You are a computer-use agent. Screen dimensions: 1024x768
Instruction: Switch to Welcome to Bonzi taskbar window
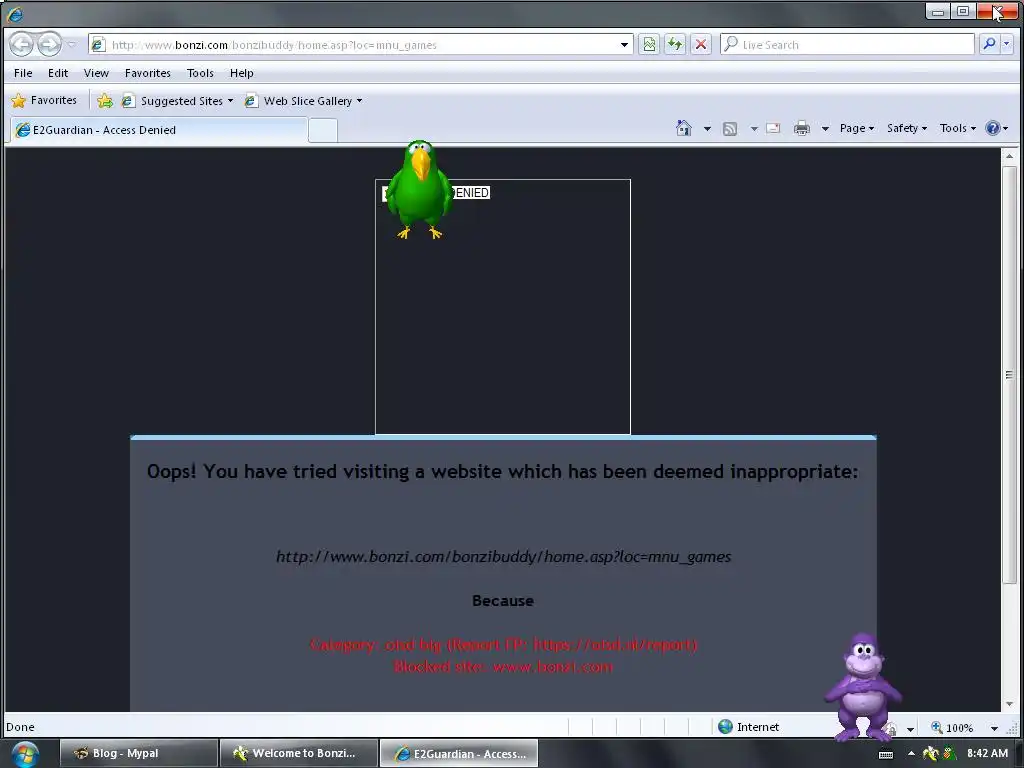[298, 753]
